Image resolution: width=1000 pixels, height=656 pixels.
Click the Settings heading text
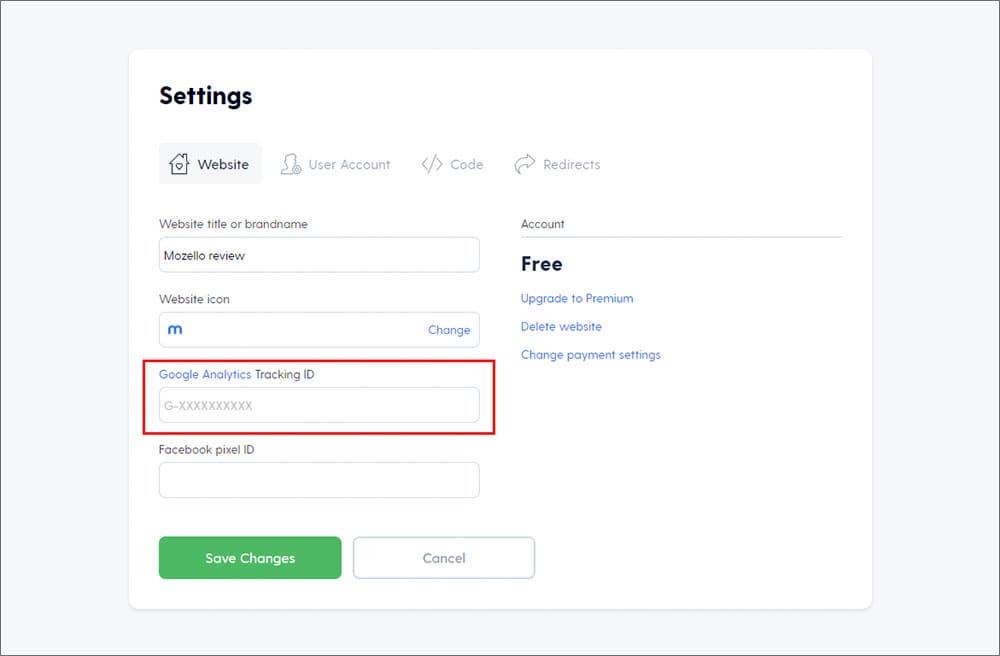pyautogui.click(x=205, y=96)
